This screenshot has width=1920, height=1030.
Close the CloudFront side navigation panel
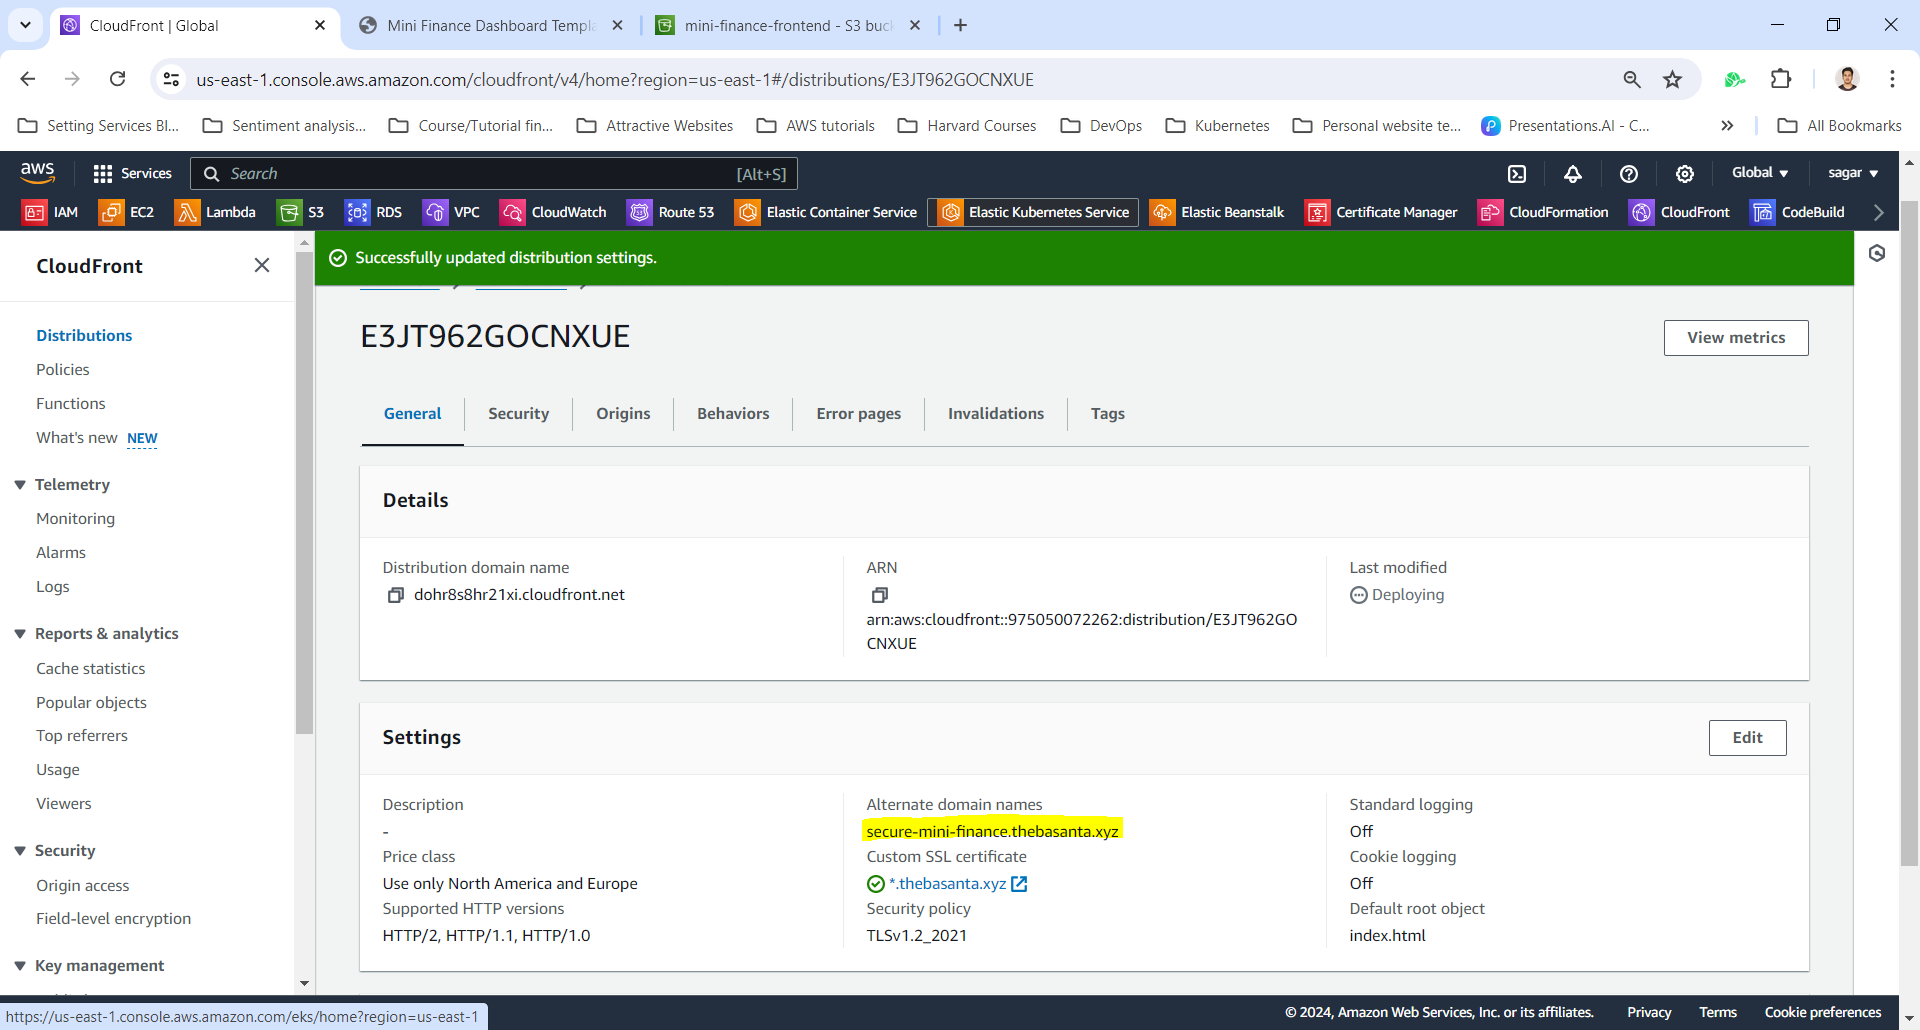tap(262, 265)
